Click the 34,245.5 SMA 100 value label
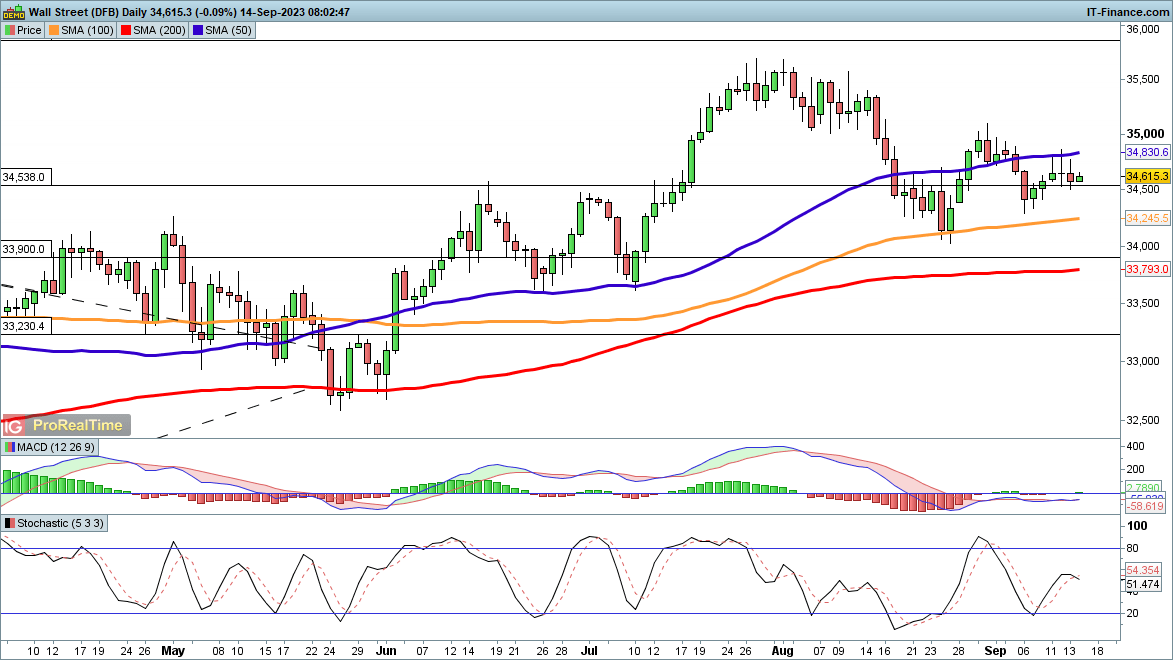Image resolution: width=1173 pixels, height=660 pixels. point(1147,218)
